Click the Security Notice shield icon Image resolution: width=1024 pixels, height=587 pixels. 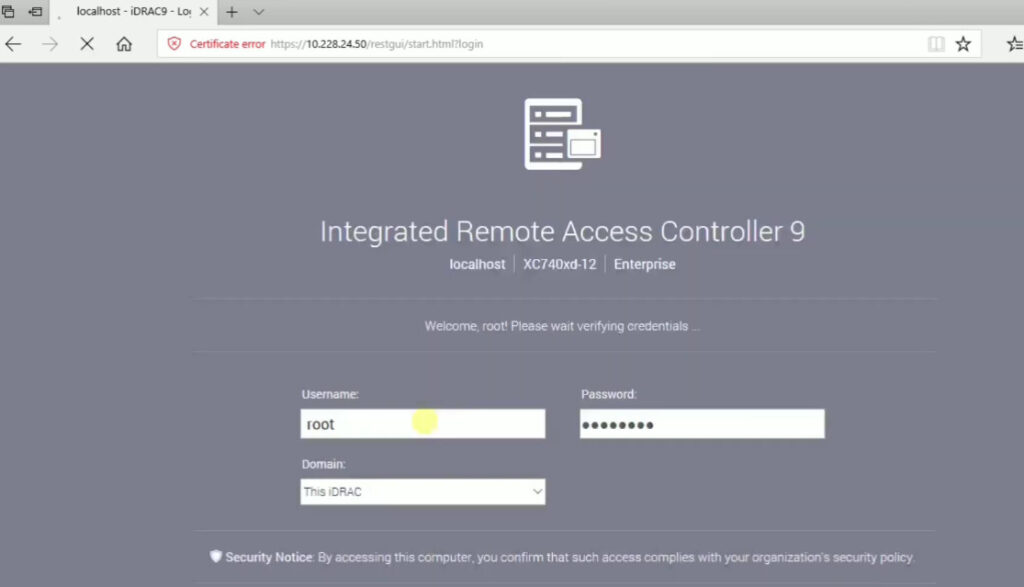coord(216,556)
